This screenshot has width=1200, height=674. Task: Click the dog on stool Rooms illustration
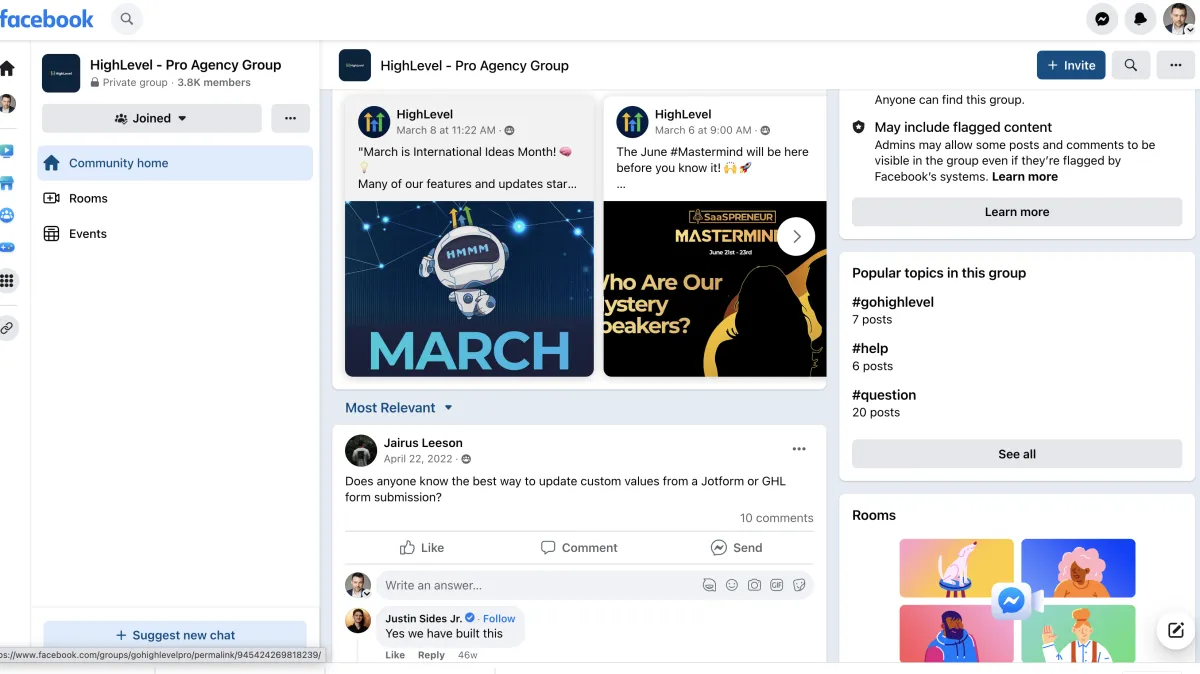coord(956,568)
